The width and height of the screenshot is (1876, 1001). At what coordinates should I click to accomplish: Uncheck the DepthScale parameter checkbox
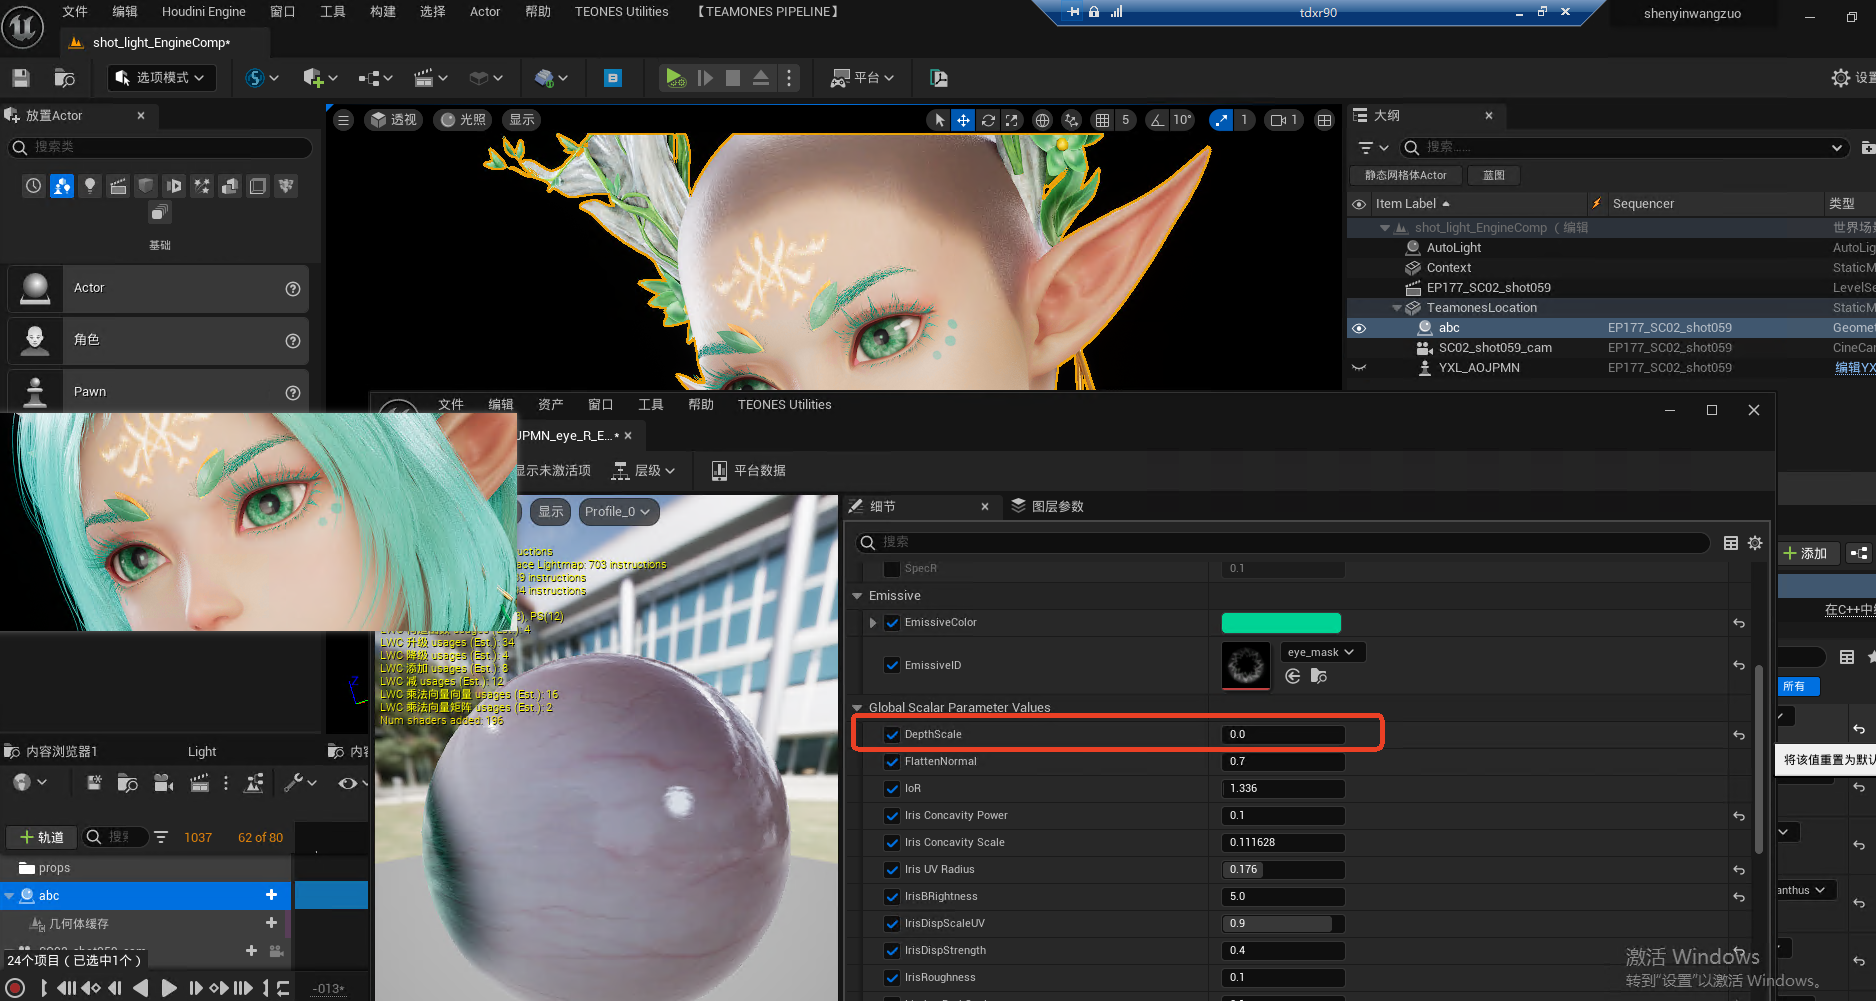point(892,735)
